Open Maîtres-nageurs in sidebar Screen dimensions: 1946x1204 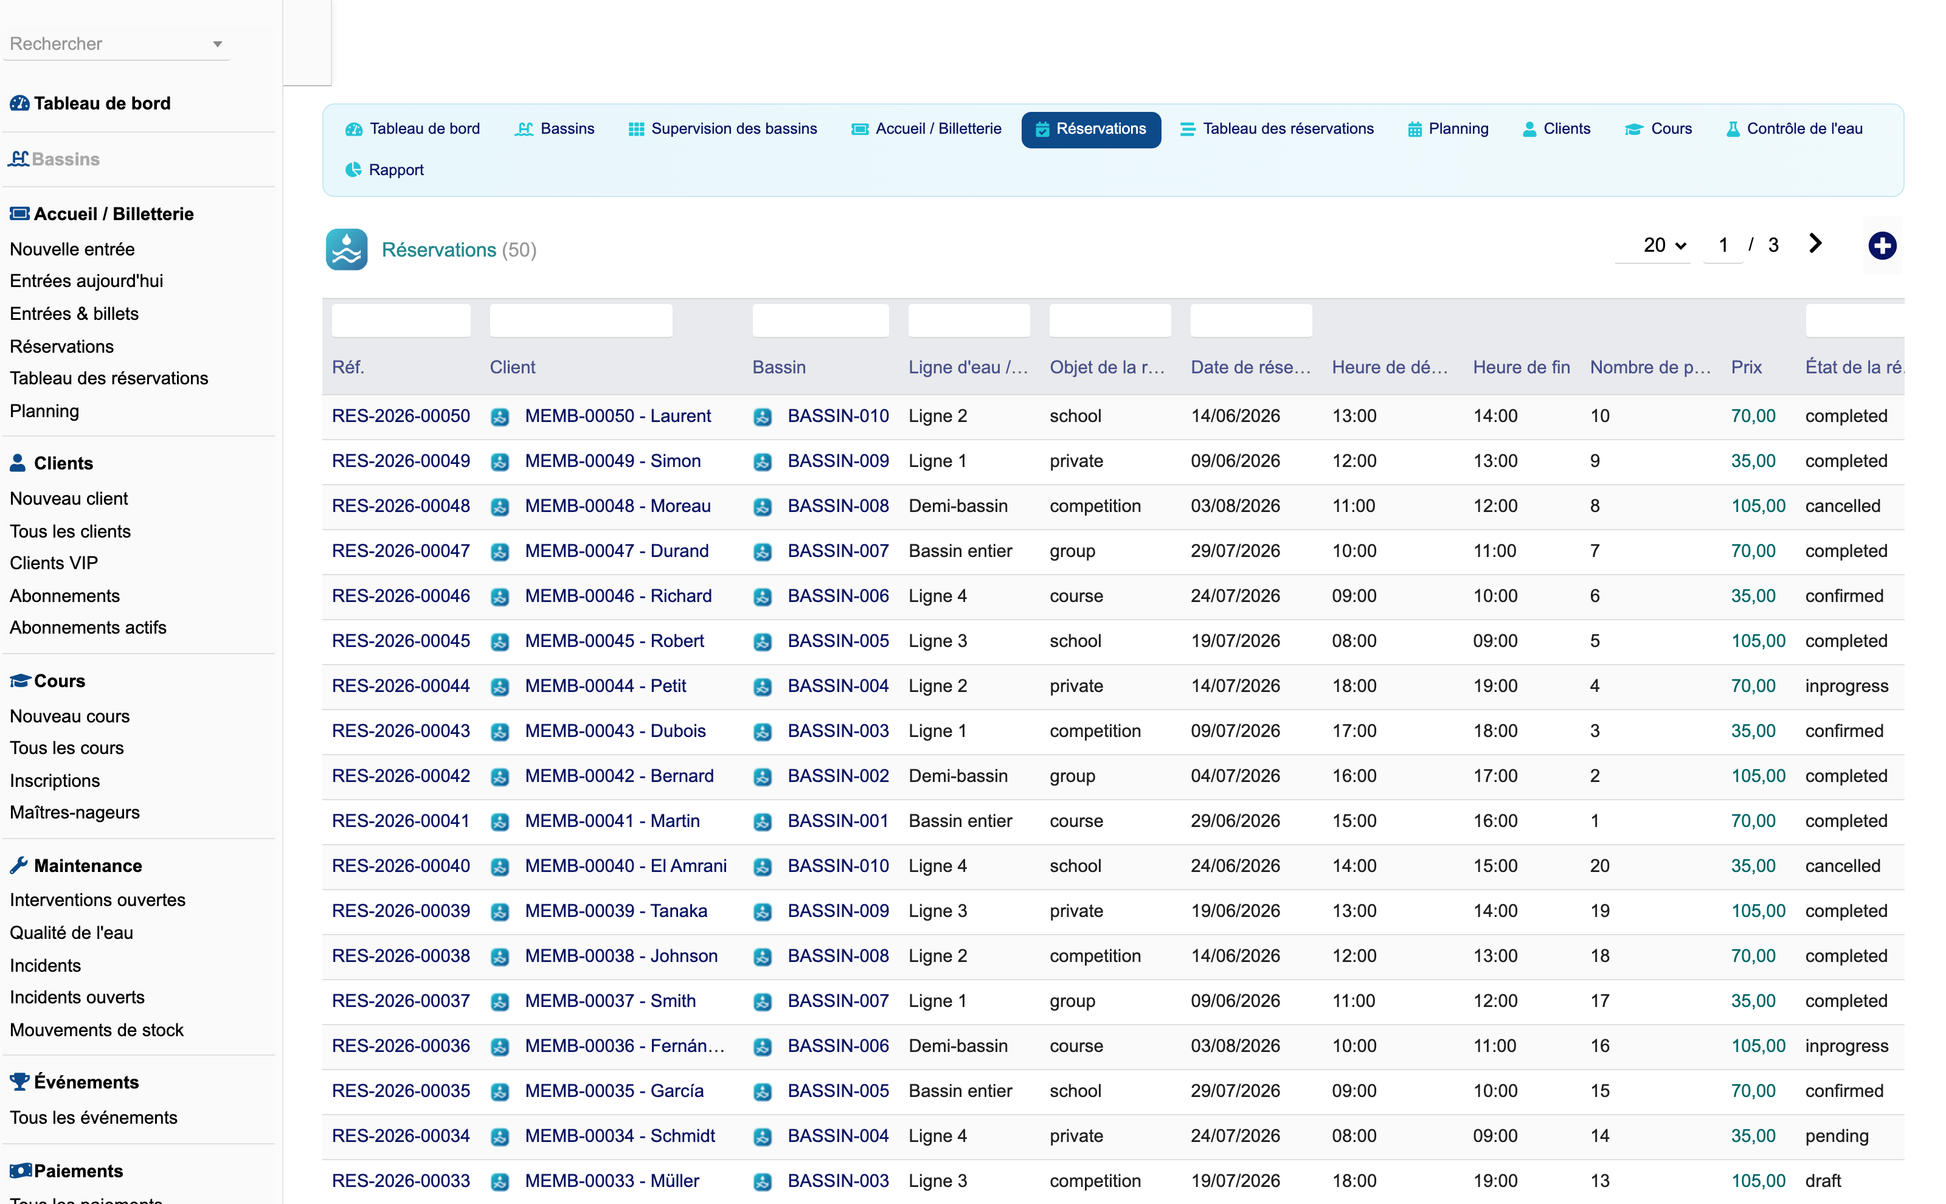75,813
